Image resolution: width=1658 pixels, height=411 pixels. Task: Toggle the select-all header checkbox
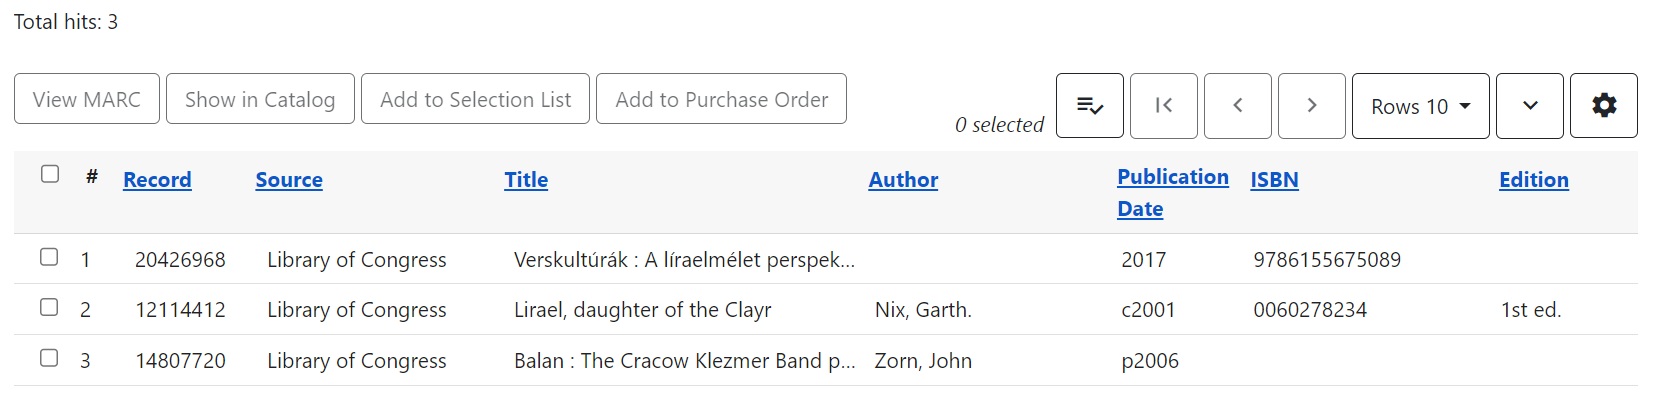[50, 174]
